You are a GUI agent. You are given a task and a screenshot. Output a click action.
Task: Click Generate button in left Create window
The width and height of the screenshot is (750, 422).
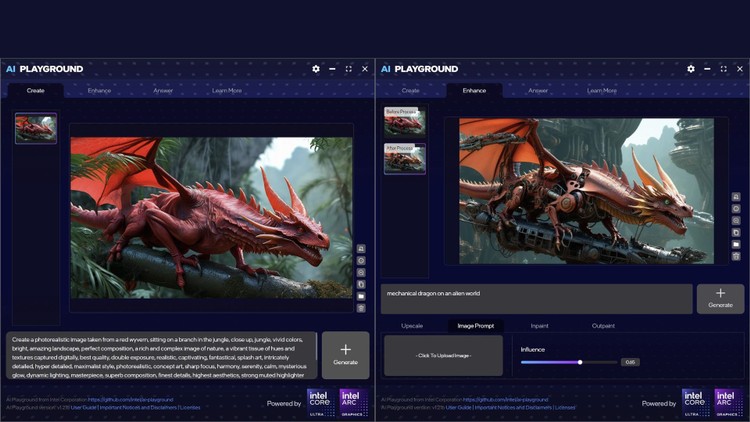[x=345, y=355]
